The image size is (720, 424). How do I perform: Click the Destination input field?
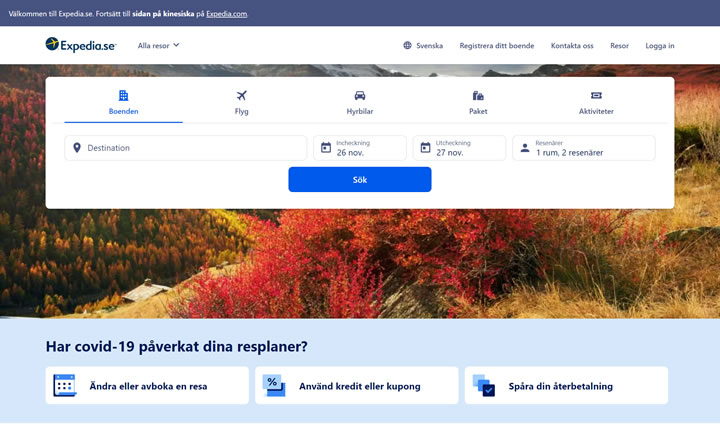coord(186,148)
